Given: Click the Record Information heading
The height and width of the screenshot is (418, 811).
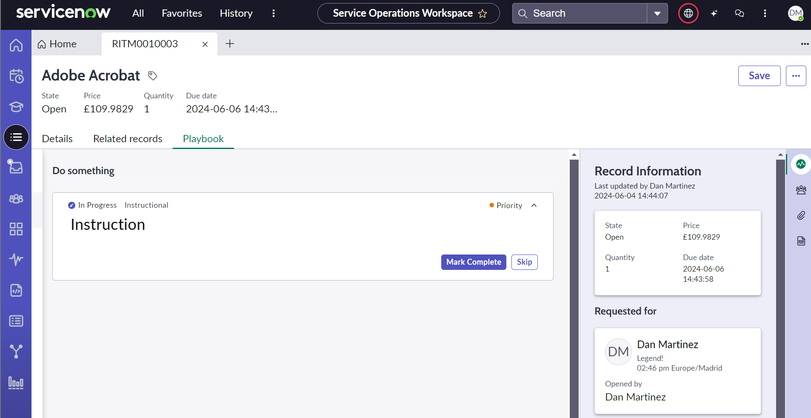Looking at the screenshot, I should [x=648, y=171].
